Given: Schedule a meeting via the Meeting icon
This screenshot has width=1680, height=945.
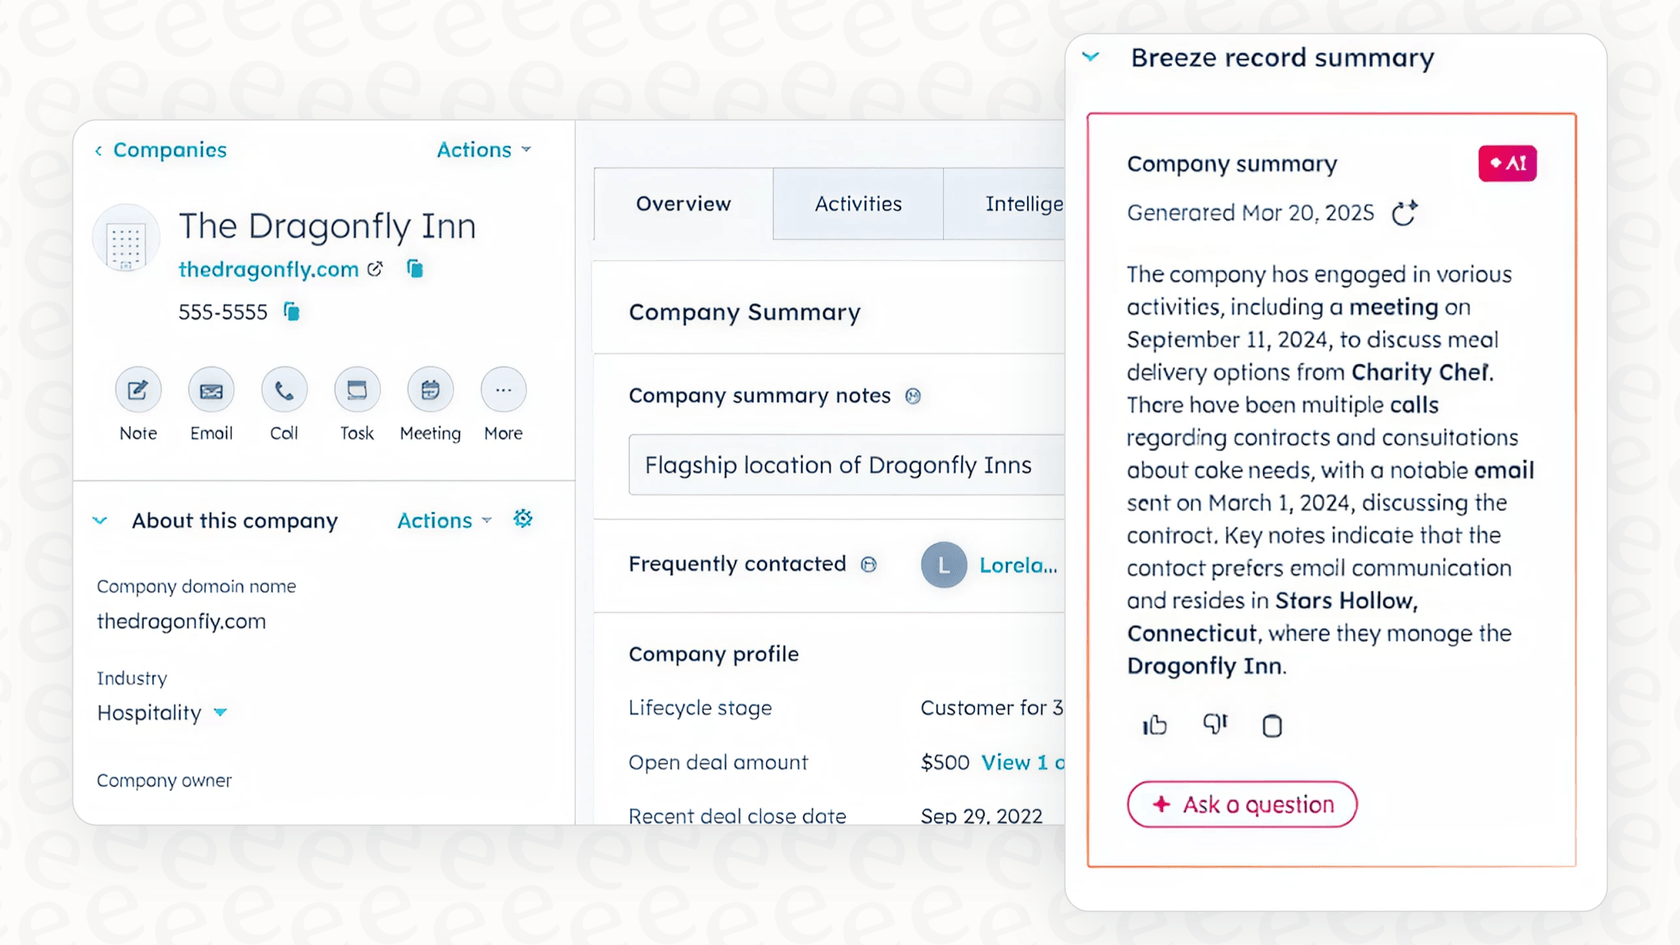Looking at the screenshot, I should (430, 390).
